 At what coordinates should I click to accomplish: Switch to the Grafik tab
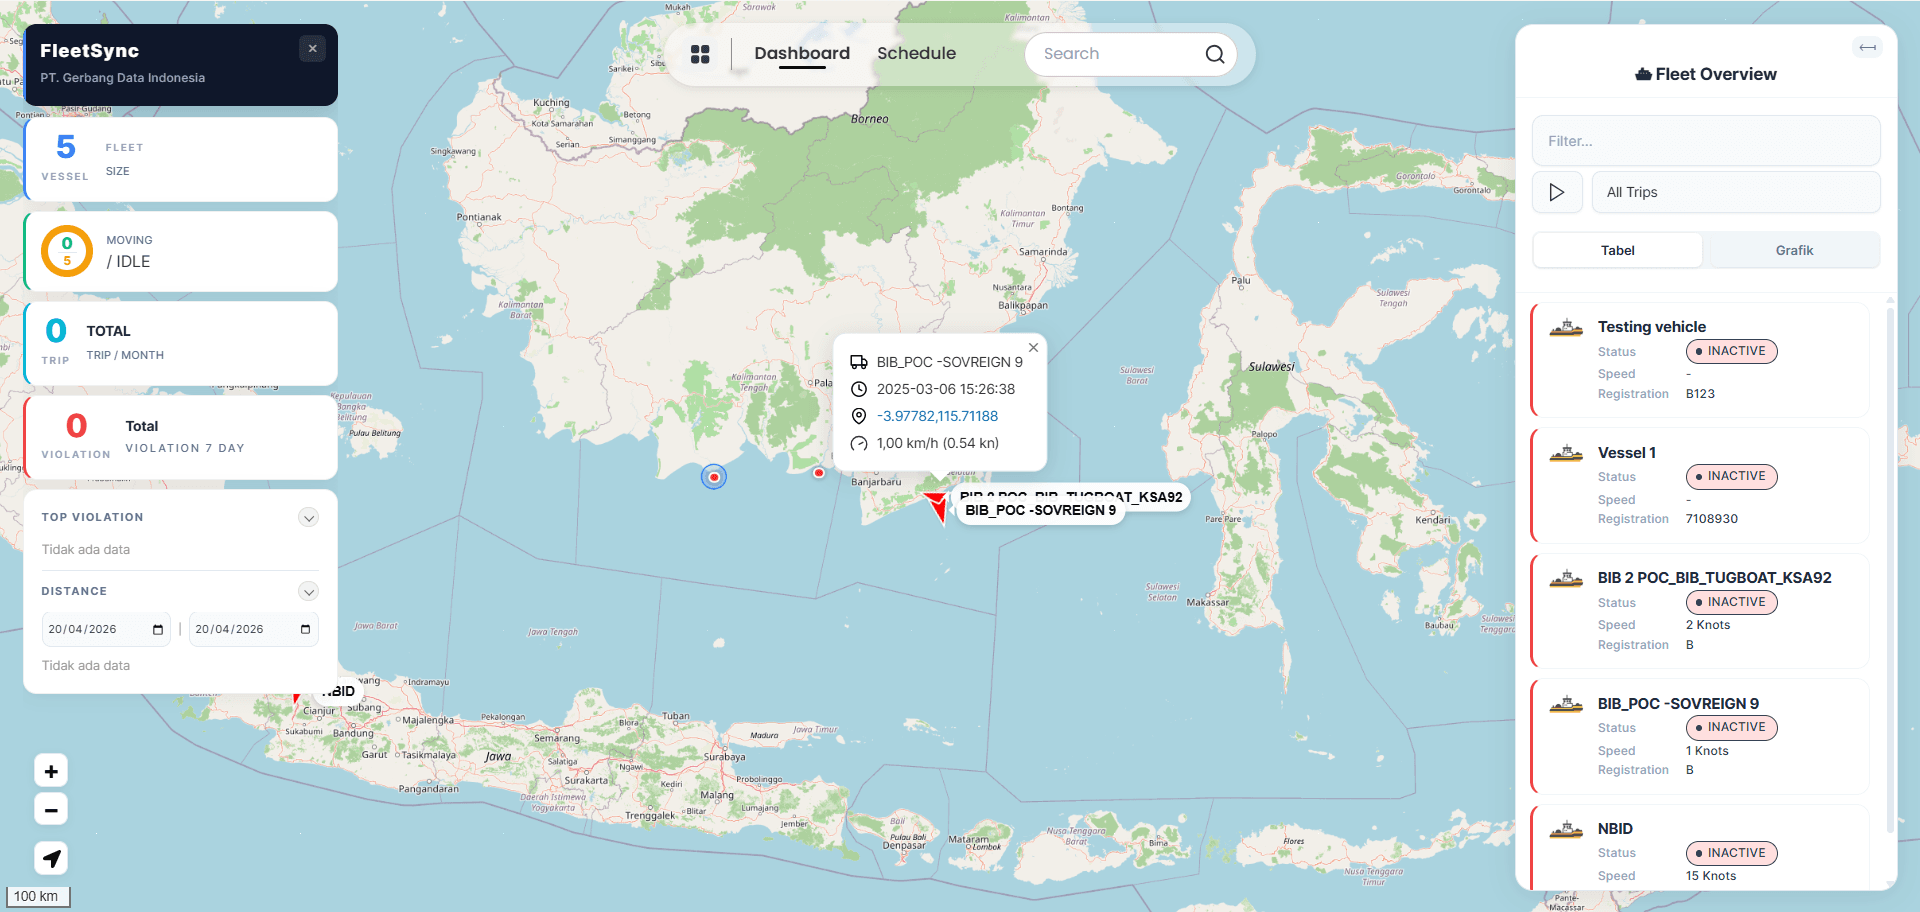pyautogui.click(x=1793, y=251)
